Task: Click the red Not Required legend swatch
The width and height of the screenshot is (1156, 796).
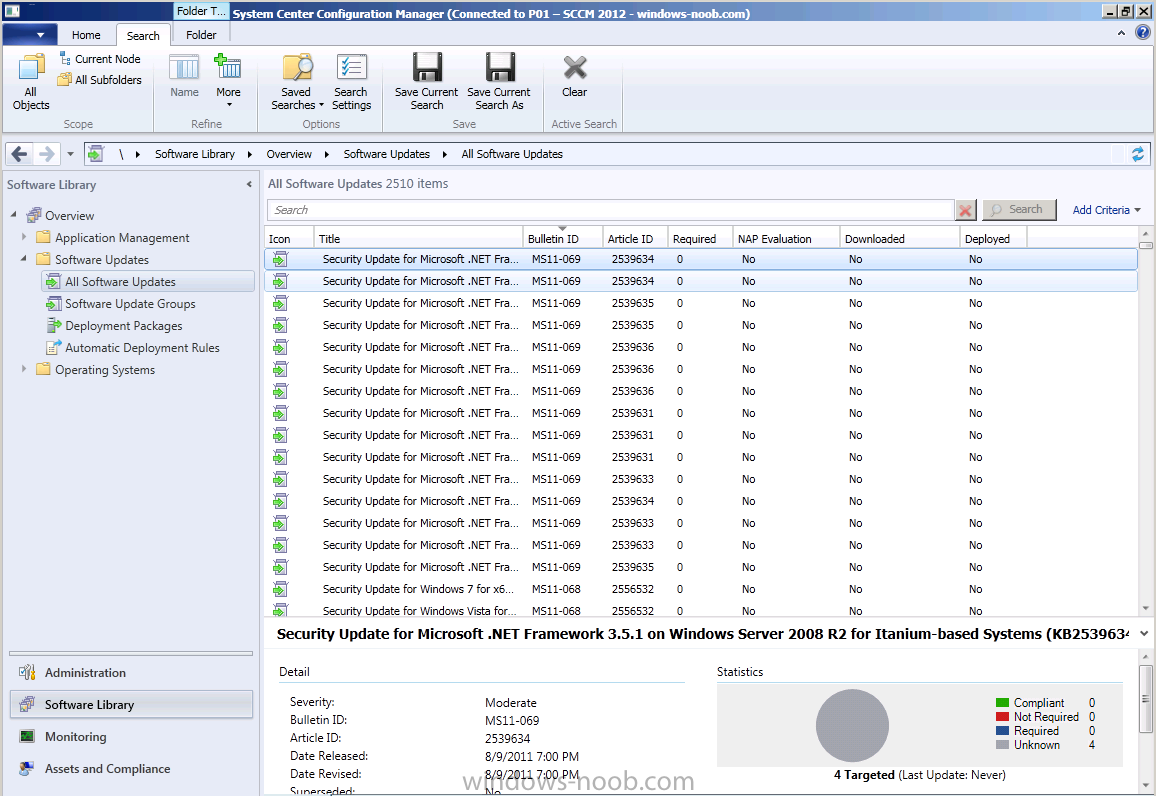Action: click(1002, 717)
